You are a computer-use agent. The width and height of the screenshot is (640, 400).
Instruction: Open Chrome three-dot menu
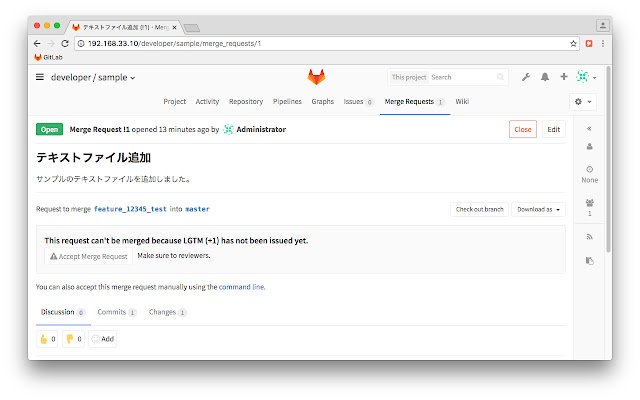pyautogui.click(x=603, y=43)
